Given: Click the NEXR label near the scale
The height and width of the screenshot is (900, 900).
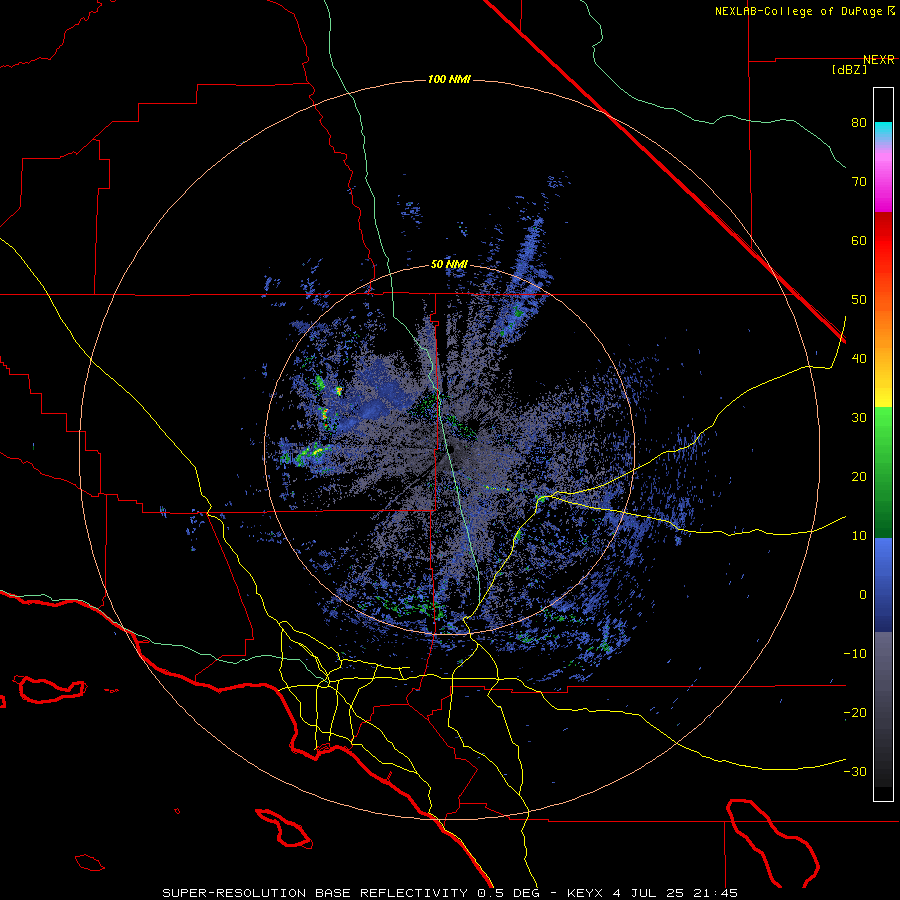Looking at the screenshot, I should click(879, 60).
